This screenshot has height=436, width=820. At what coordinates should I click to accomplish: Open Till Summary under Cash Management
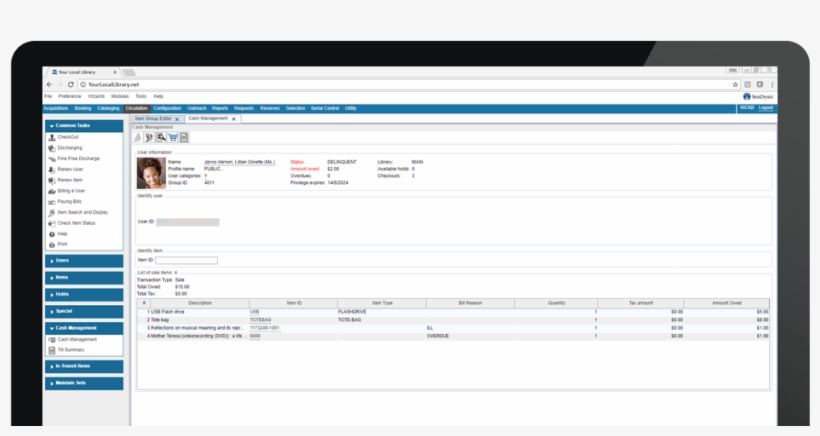tap(71, 350)
